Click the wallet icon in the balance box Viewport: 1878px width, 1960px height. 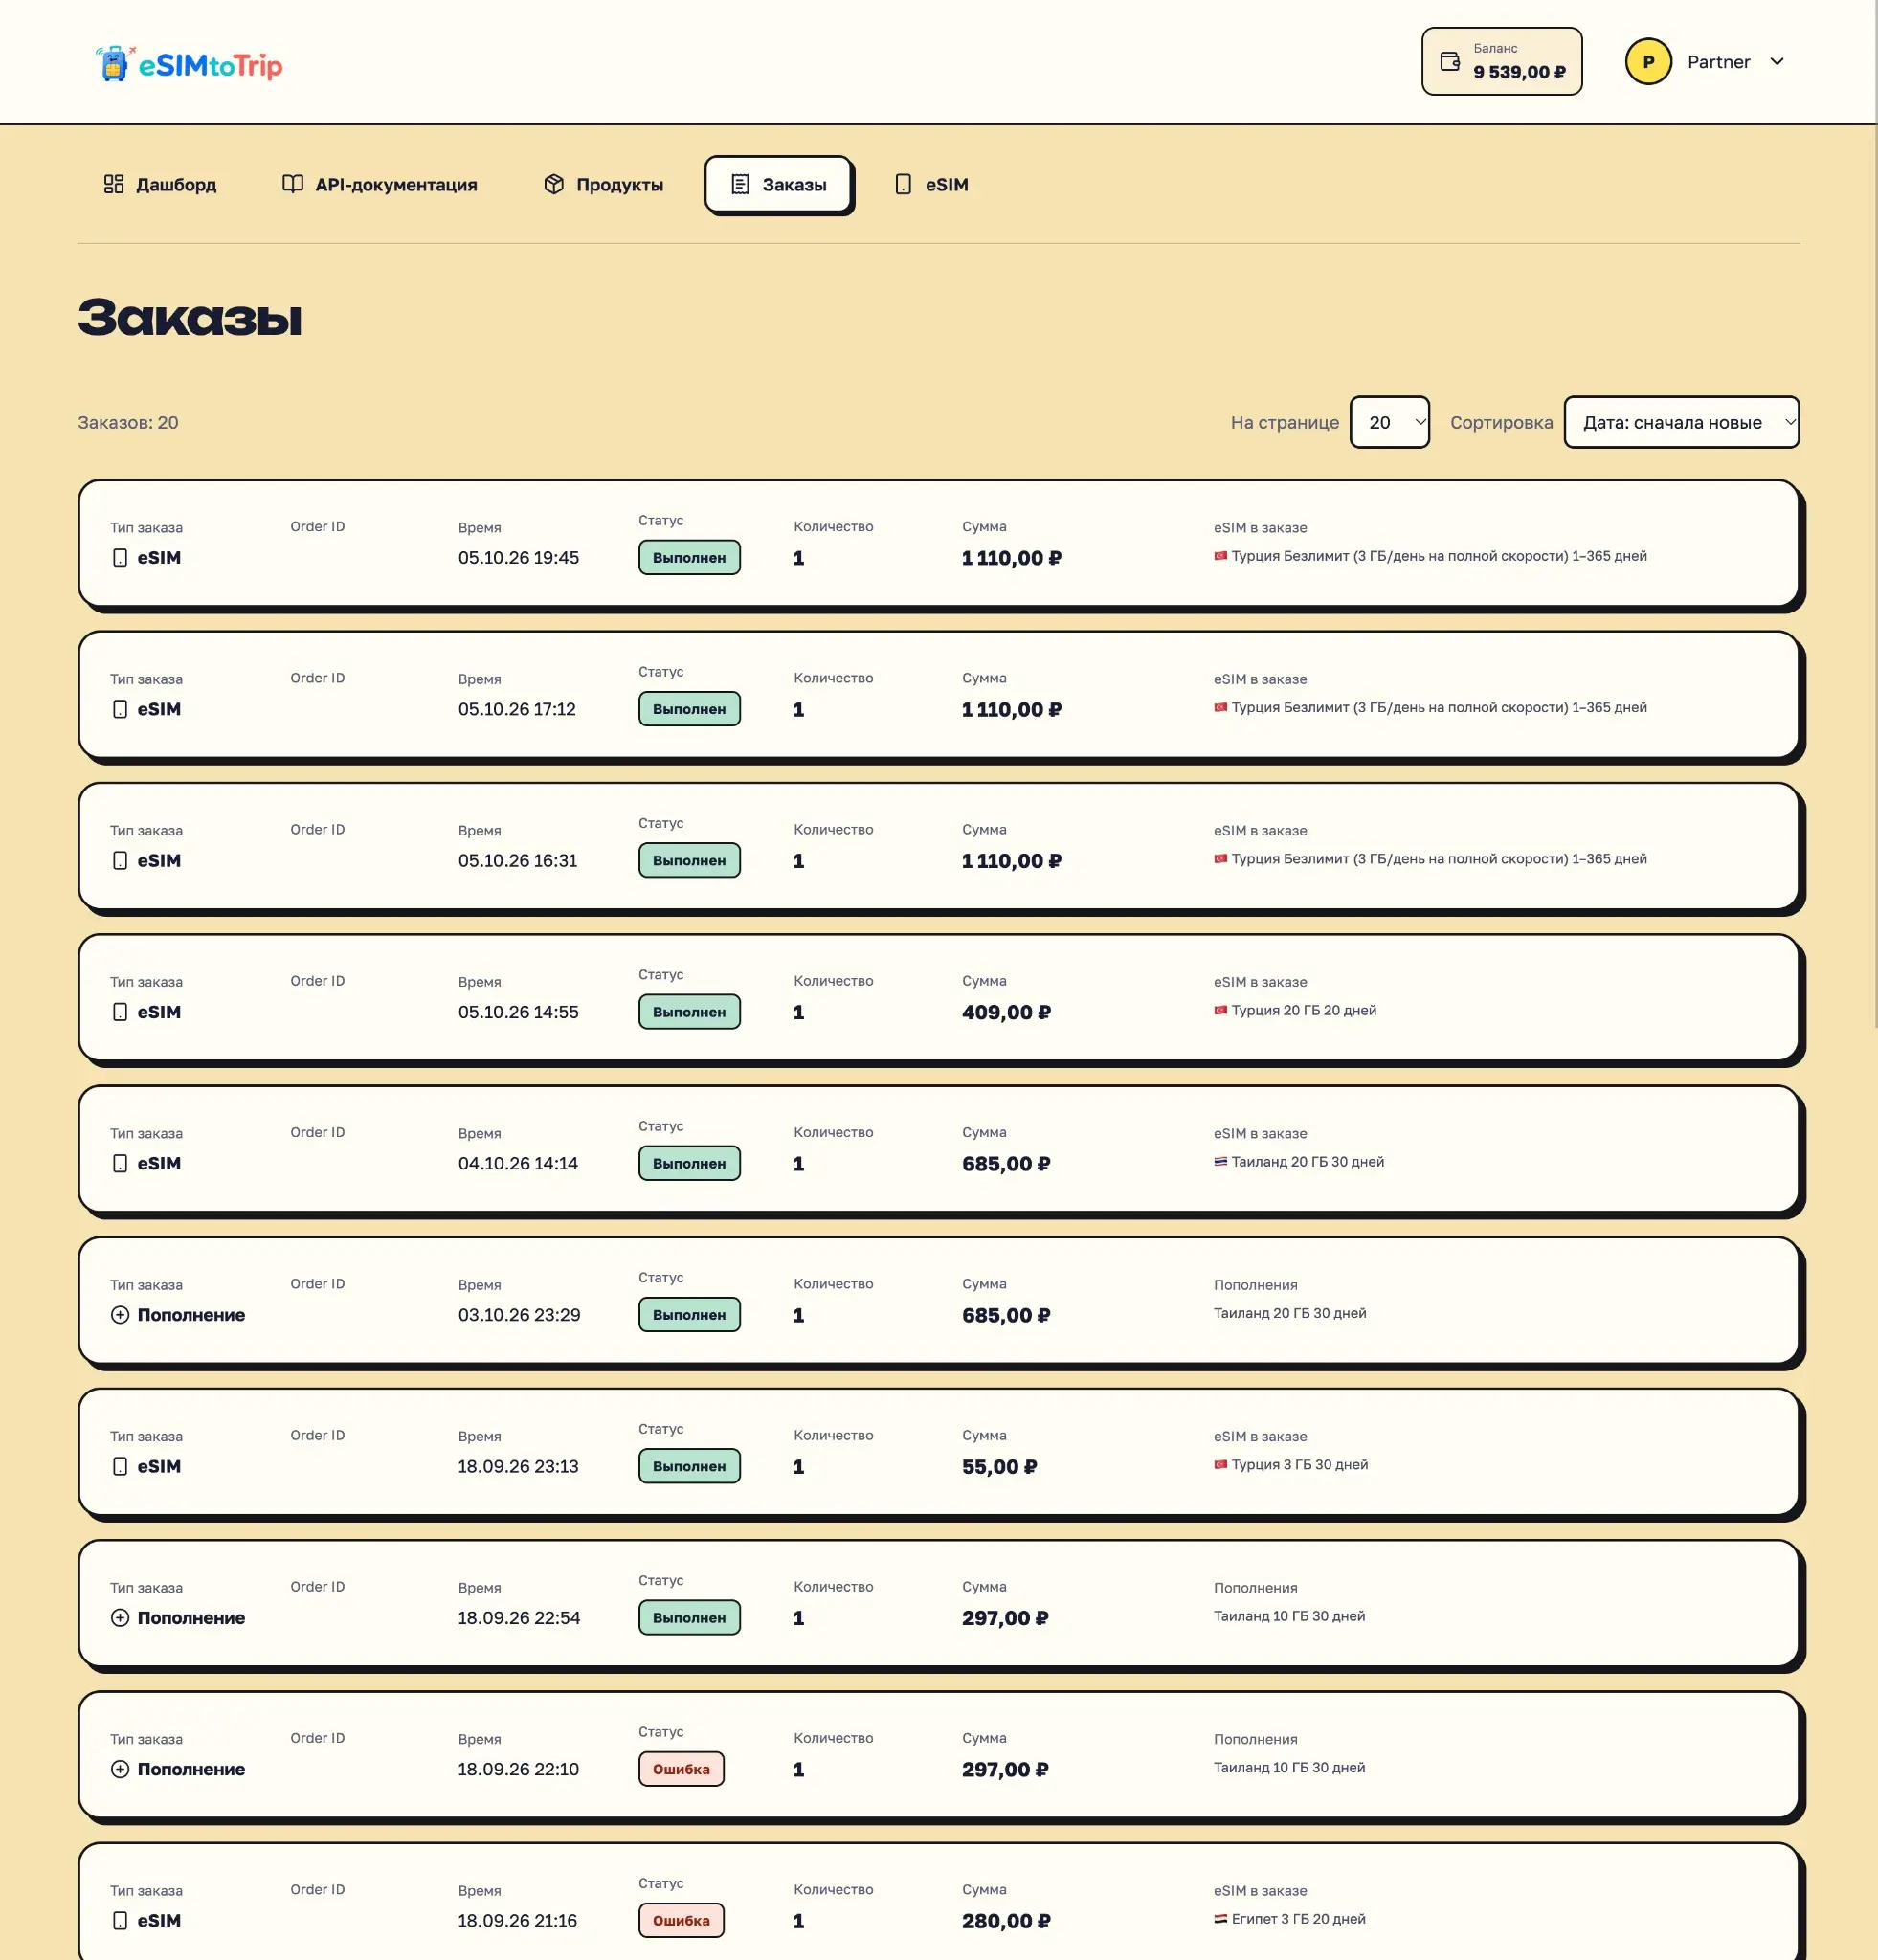(x=1449, y=62)
